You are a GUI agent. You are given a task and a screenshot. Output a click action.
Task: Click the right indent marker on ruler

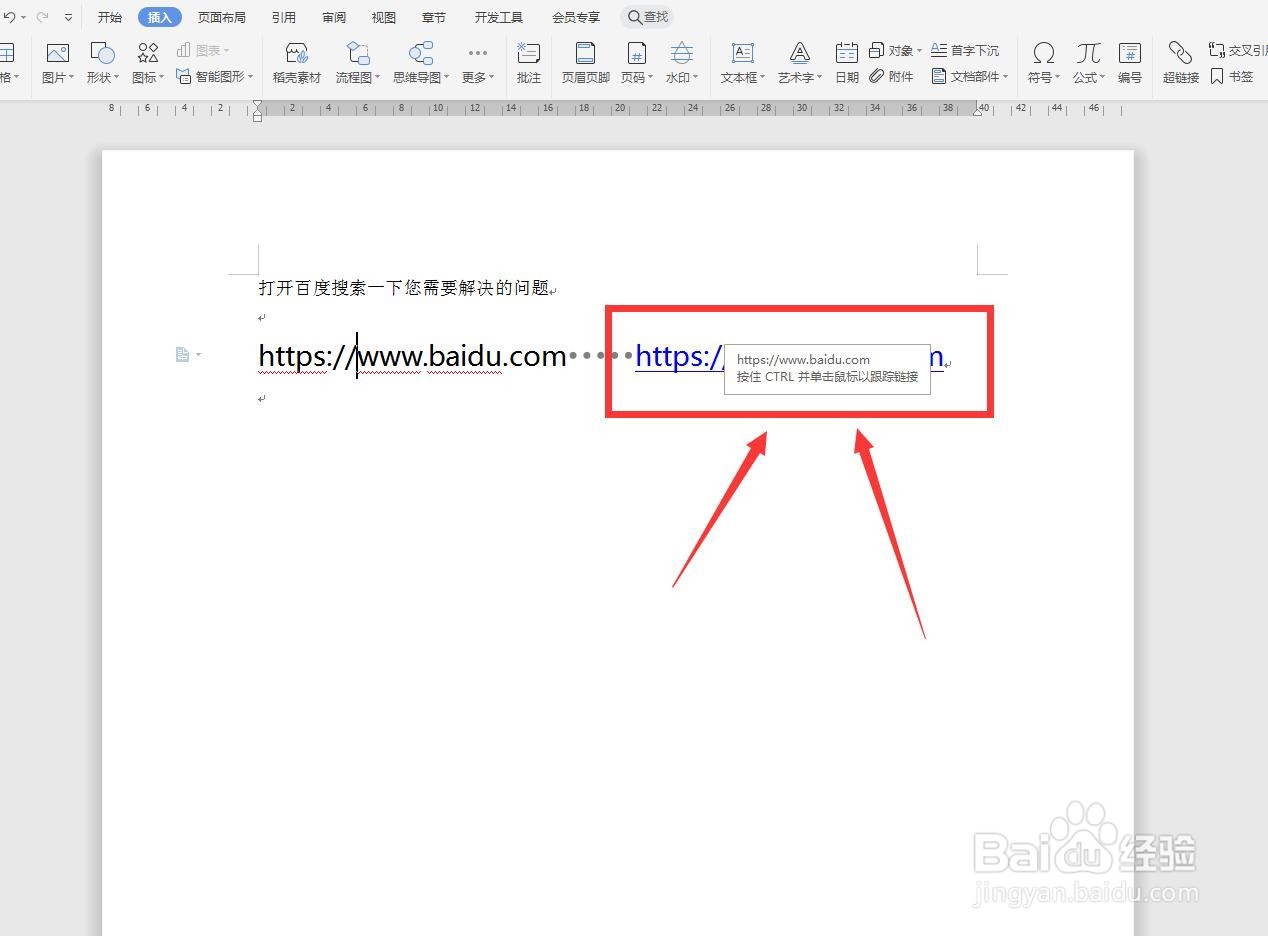[x=978, y=110]
